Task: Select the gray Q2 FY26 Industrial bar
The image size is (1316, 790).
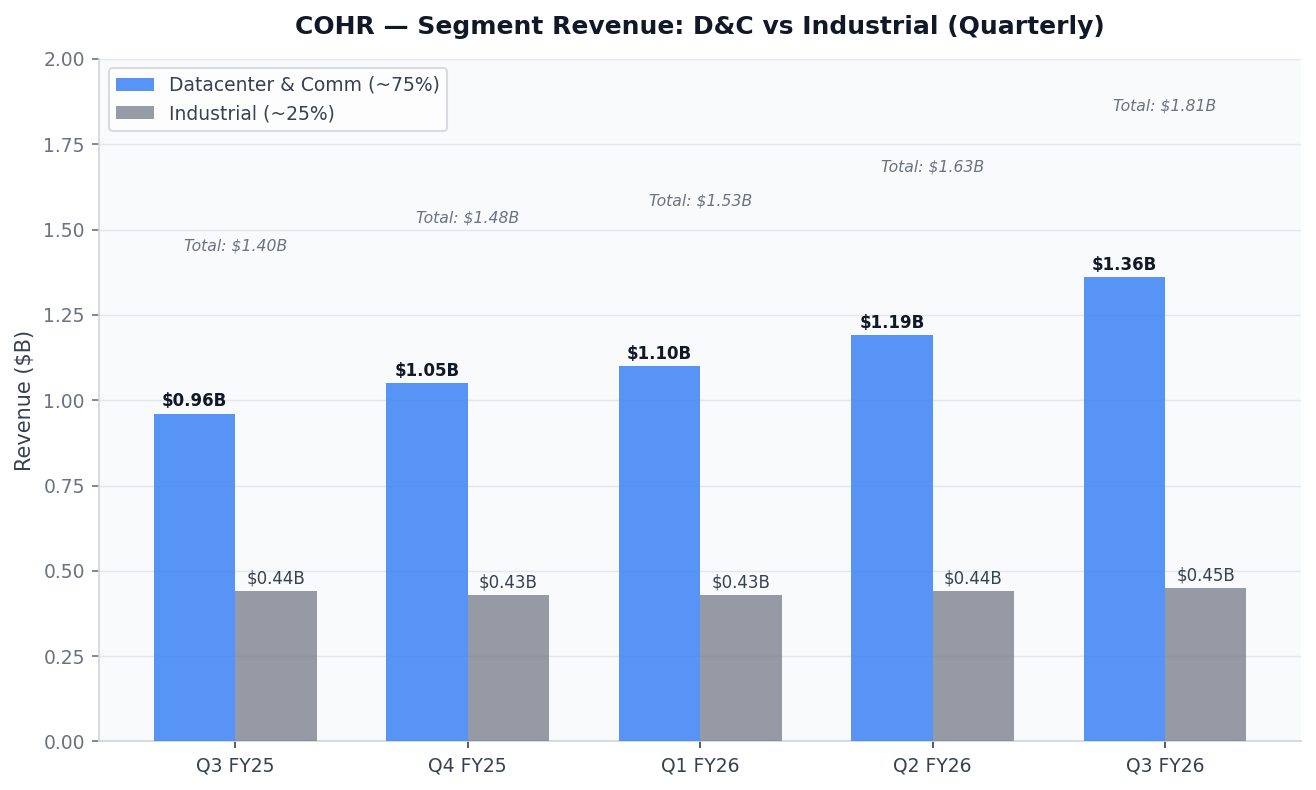Action: [x=973, y=666]
